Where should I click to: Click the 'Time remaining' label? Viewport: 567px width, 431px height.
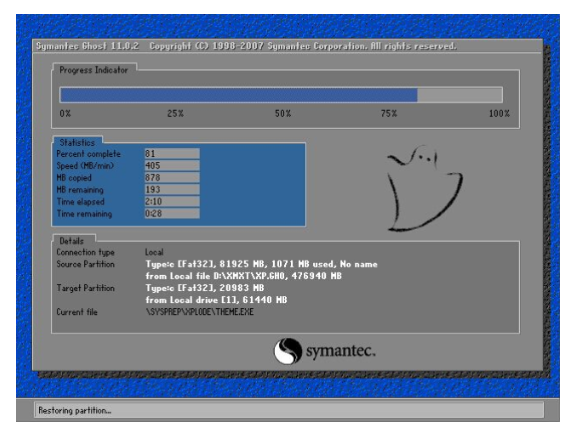tap(84, 214)
